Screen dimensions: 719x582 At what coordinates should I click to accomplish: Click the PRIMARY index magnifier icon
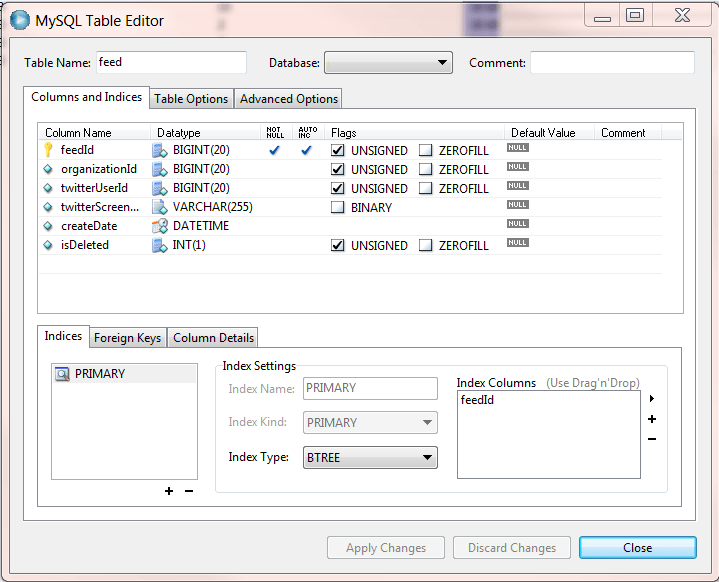[62, 374]
